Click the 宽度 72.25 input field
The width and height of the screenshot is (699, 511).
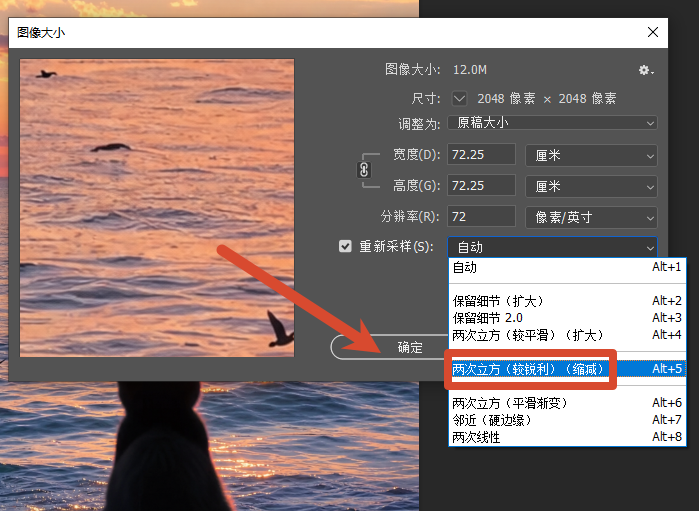(481, 154)
